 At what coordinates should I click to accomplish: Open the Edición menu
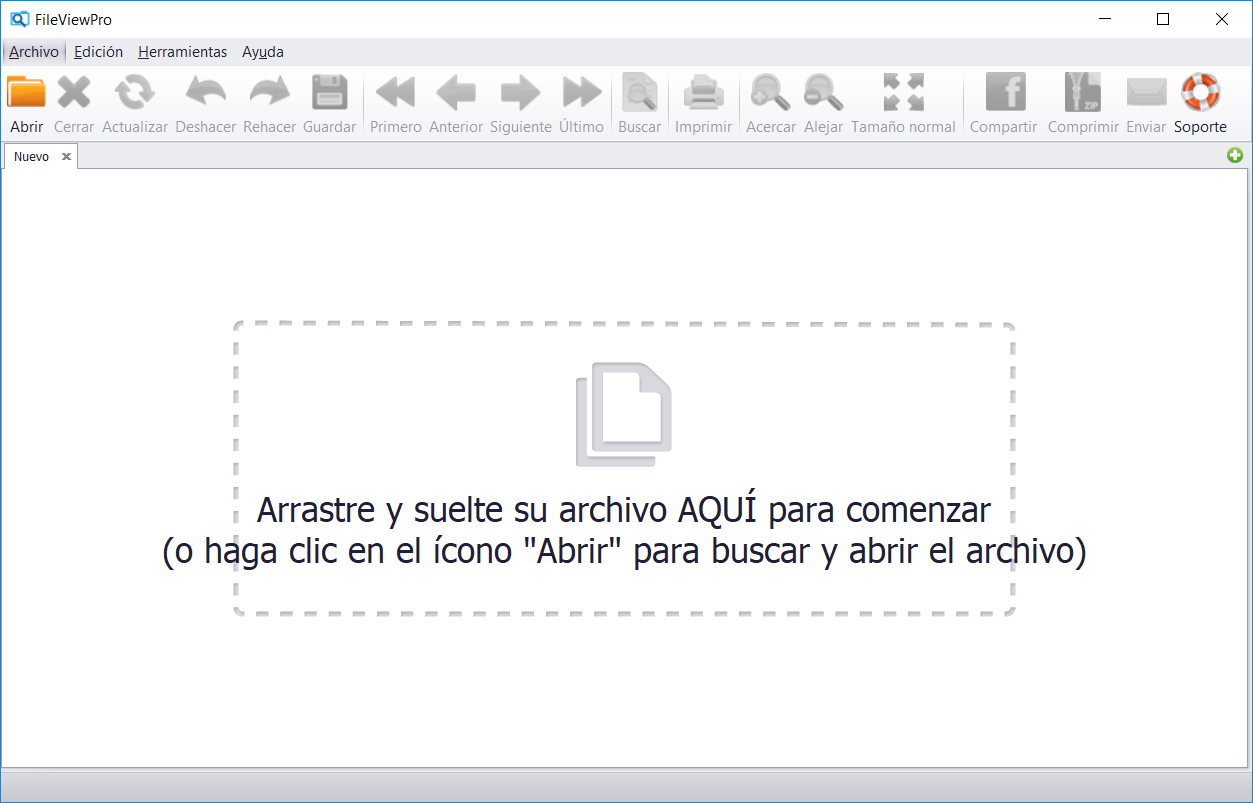click(98, 52)
